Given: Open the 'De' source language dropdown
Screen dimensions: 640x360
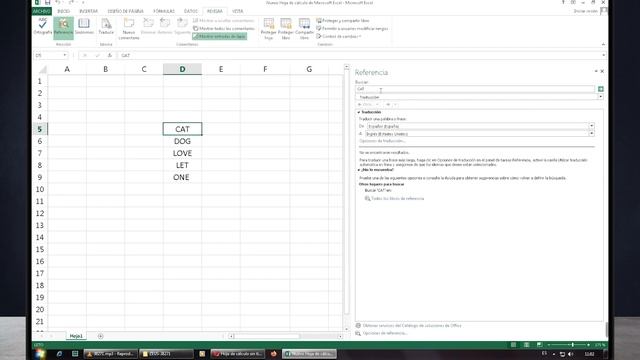Looking at the screenshot, I should 591,126.
